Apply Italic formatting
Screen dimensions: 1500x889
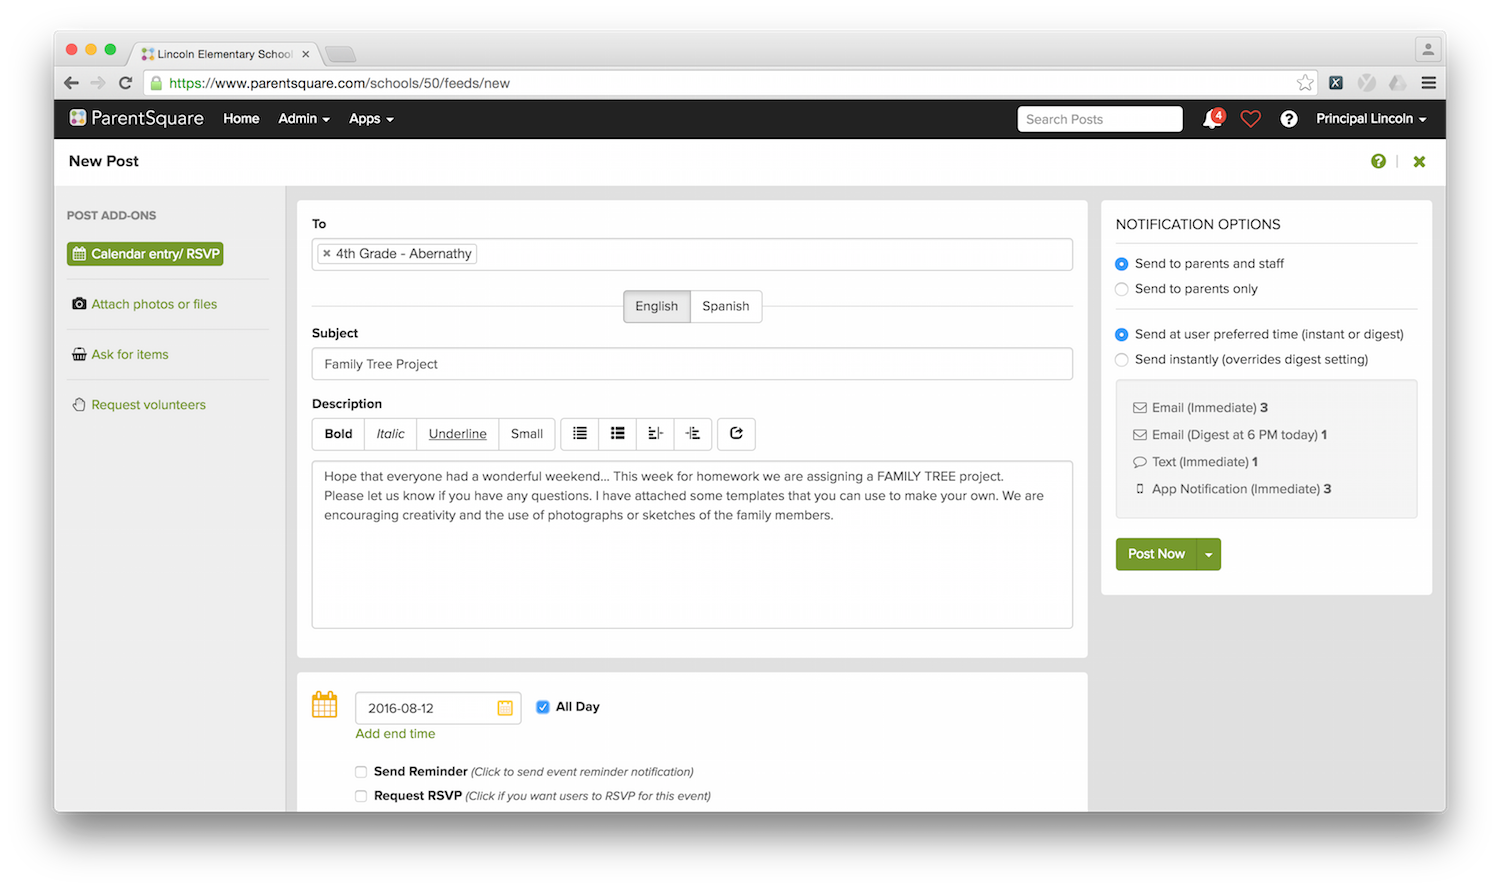coord(391,433)
